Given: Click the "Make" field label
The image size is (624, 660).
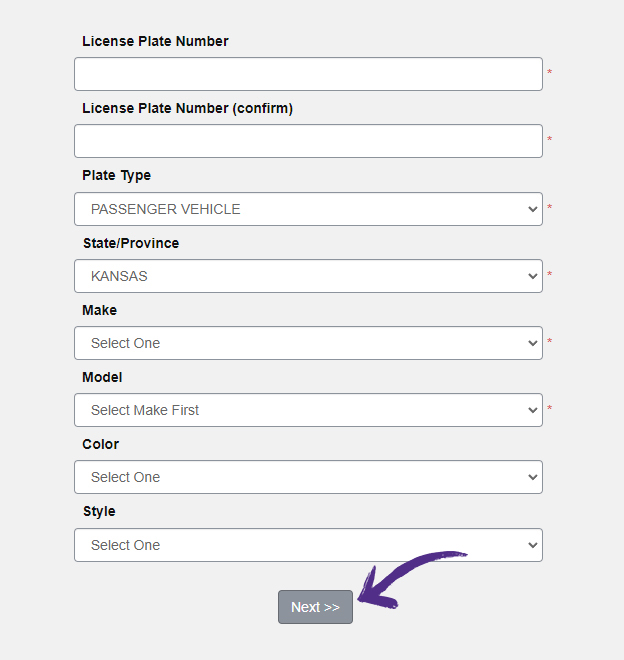Looking at the screenshot, I should 99,310.
